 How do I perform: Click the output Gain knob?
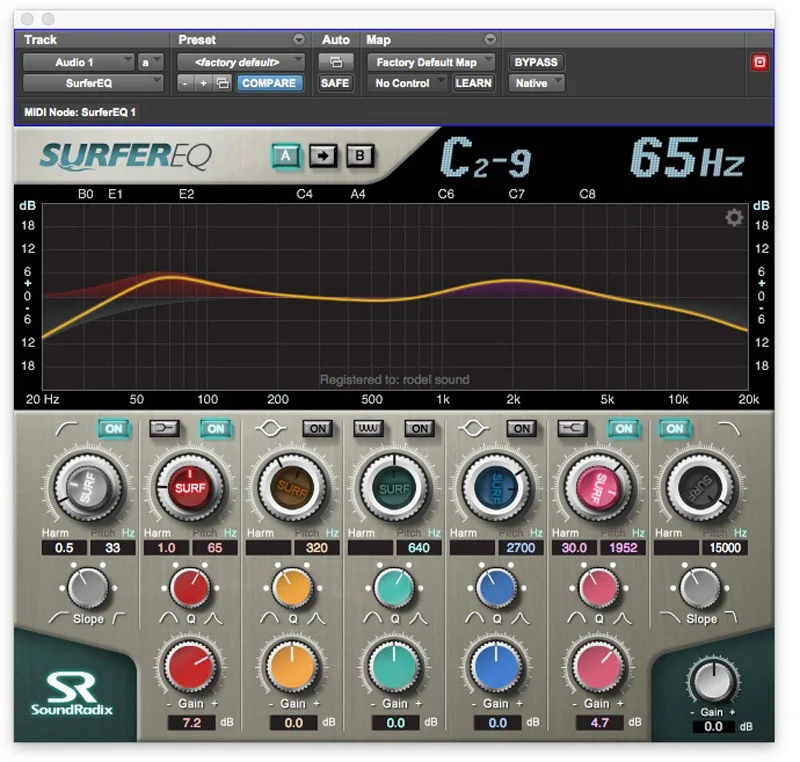point(713,681)
